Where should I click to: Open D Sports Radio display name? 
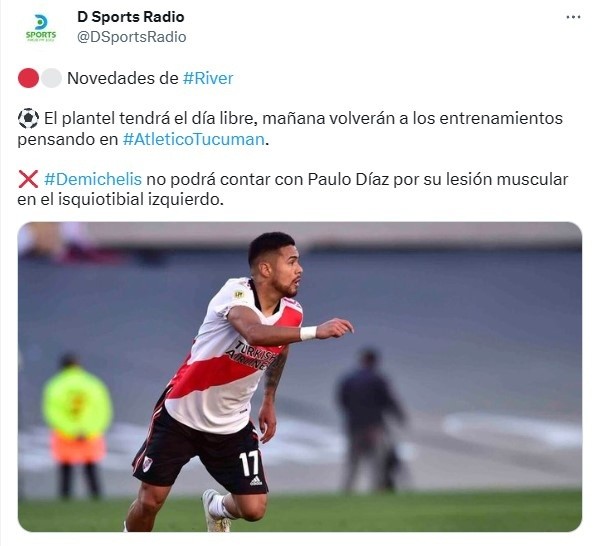coord(131,17)
